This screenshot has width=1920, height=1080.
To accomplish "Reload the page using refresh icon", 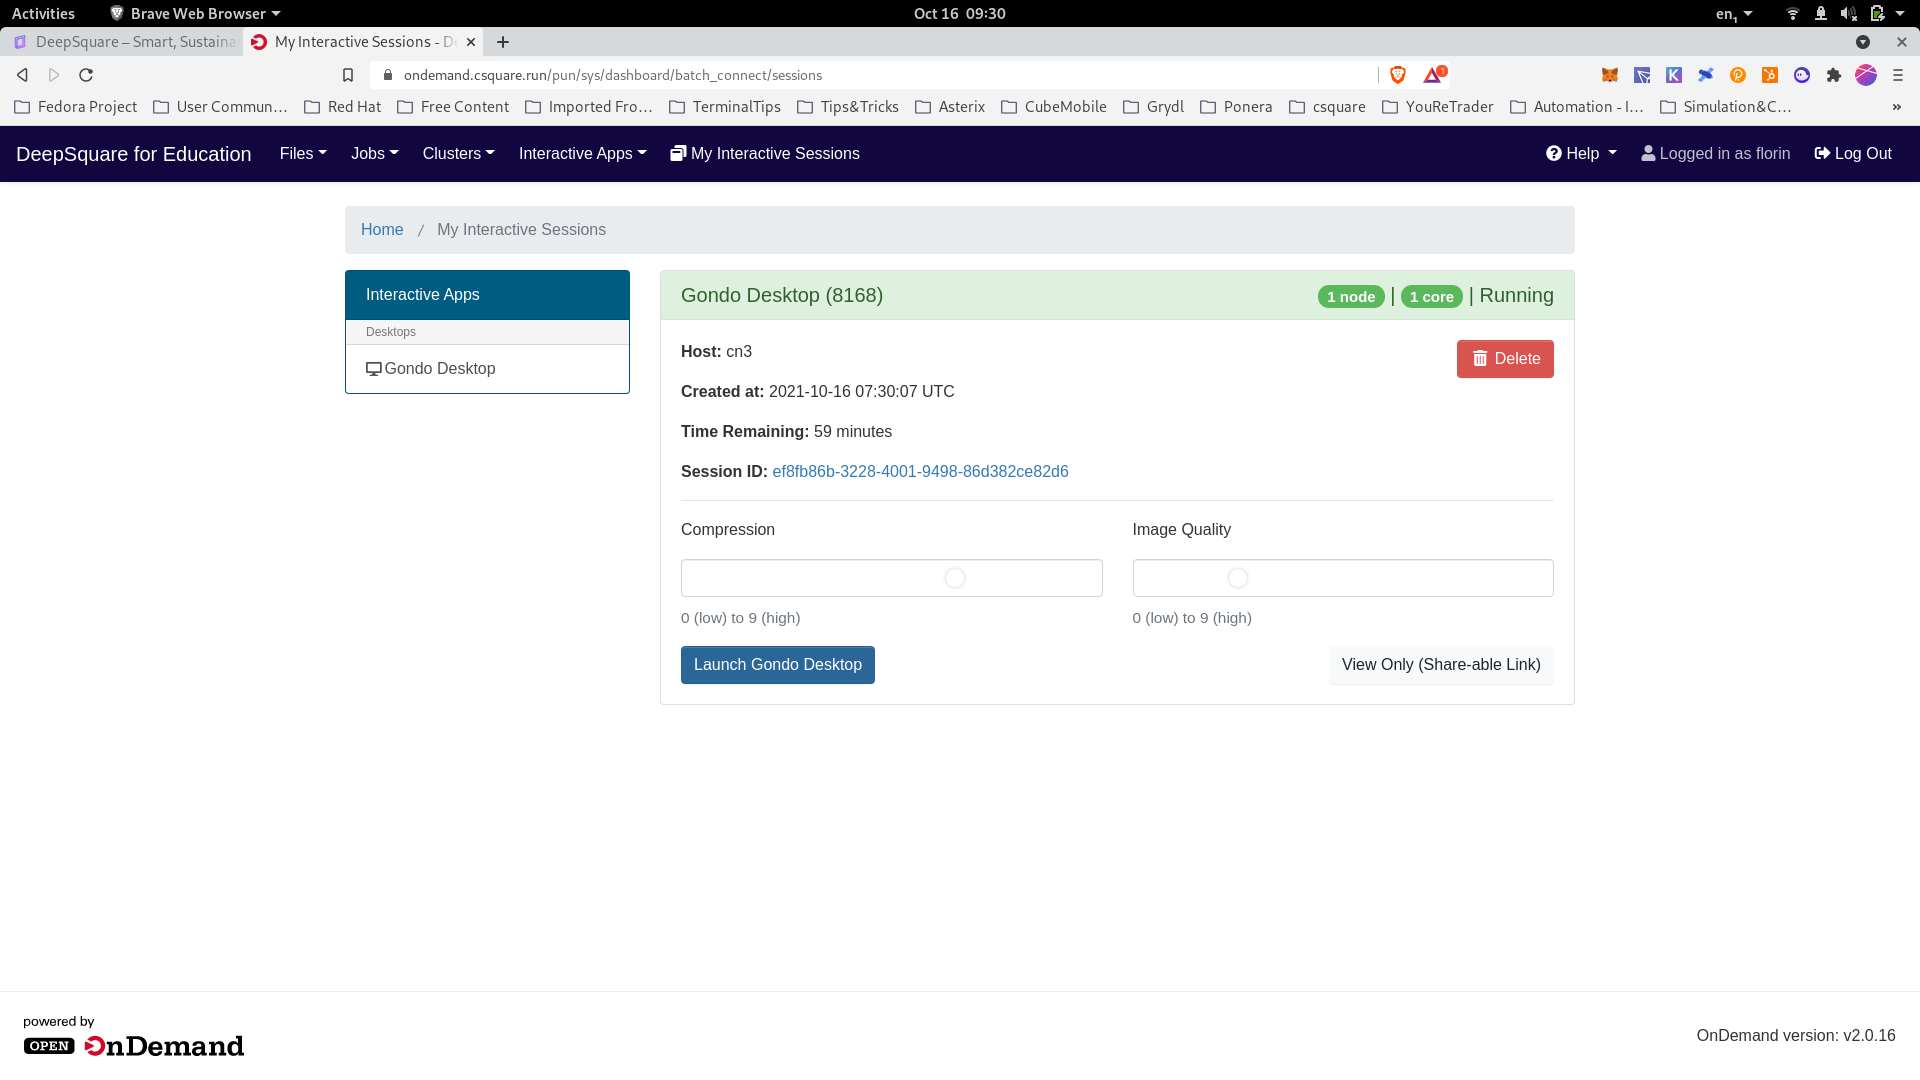I will click(86, 75).
